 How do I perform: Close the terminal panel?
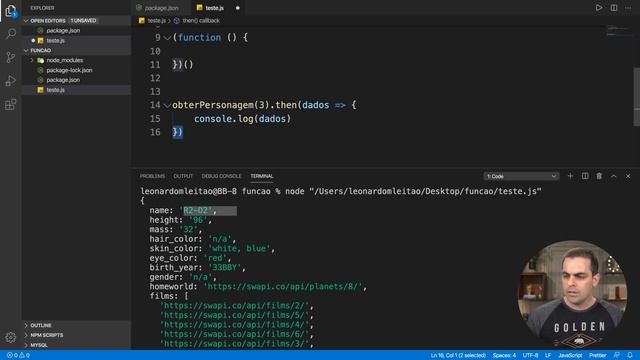coord(628,176)
